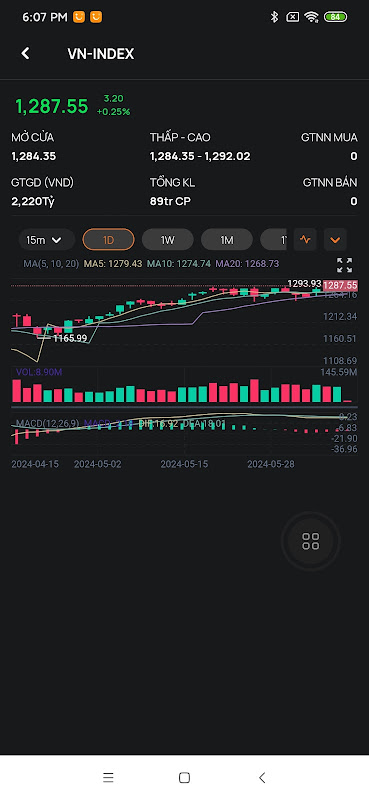The width and height of the screenshot is (369, 800).
Task: Tap the current price tag 1287.55 on chart
Action: tap(340, 285)
